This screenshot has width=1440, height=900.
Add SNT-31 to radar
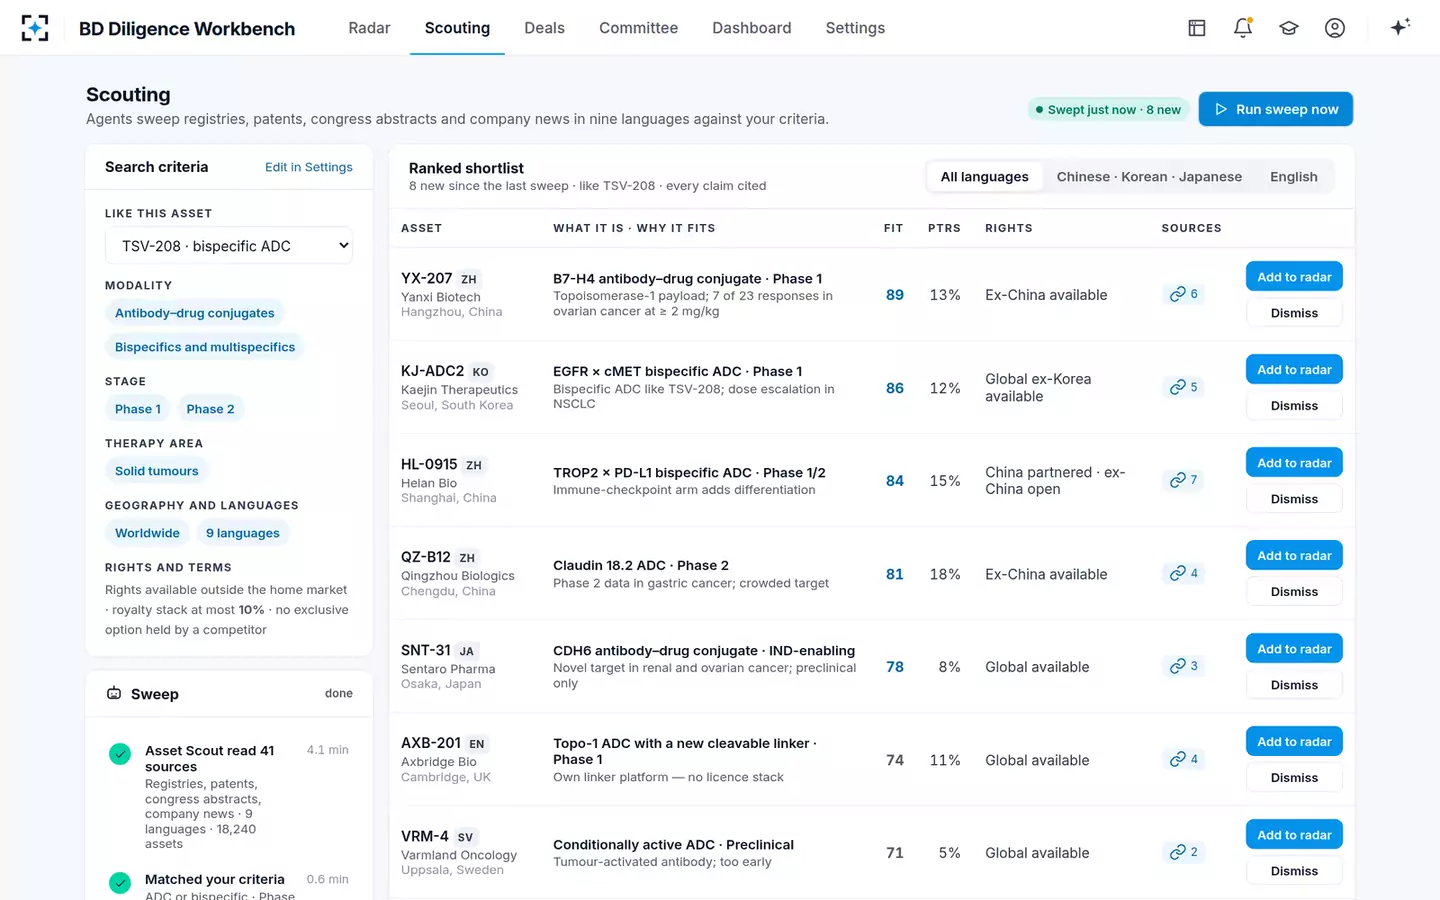(1294, 649)
